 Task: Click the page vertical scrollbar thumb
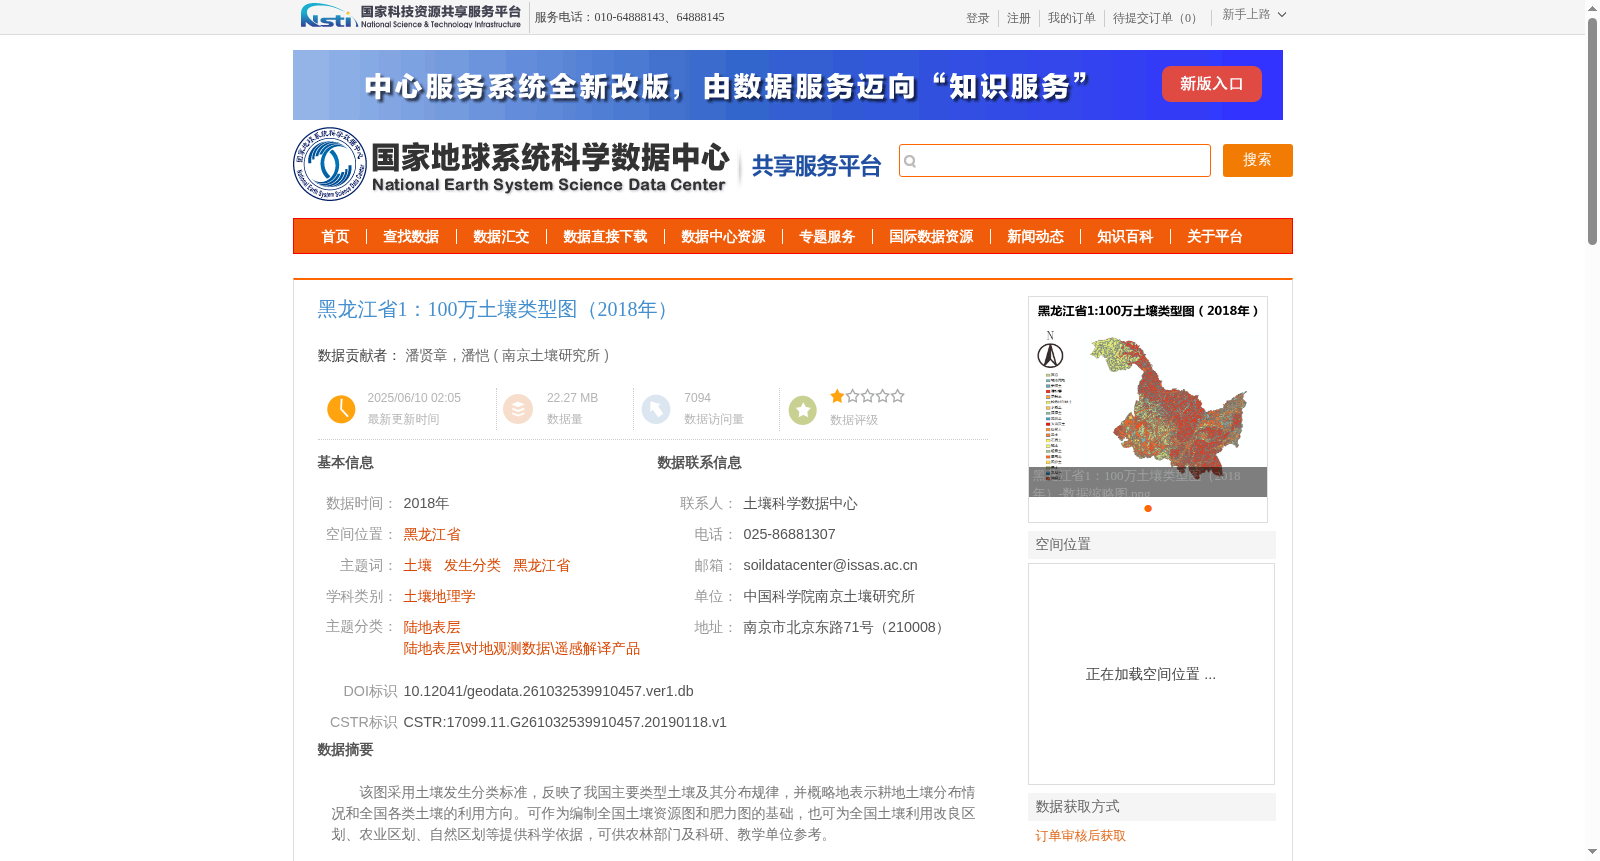1592,130
